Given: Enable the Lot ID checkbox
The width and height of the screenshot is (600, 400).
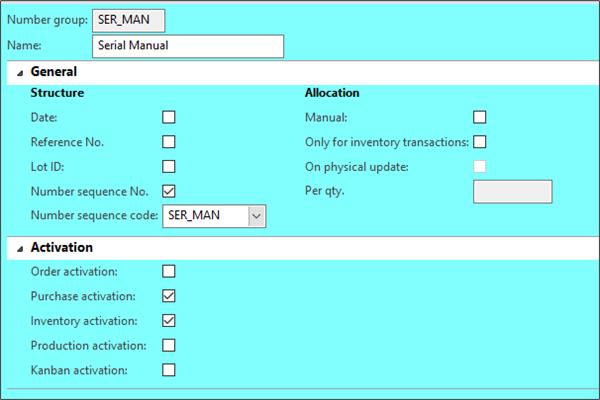Looking at the screenshot, I should pyautogui.click(x=169, y=167).
